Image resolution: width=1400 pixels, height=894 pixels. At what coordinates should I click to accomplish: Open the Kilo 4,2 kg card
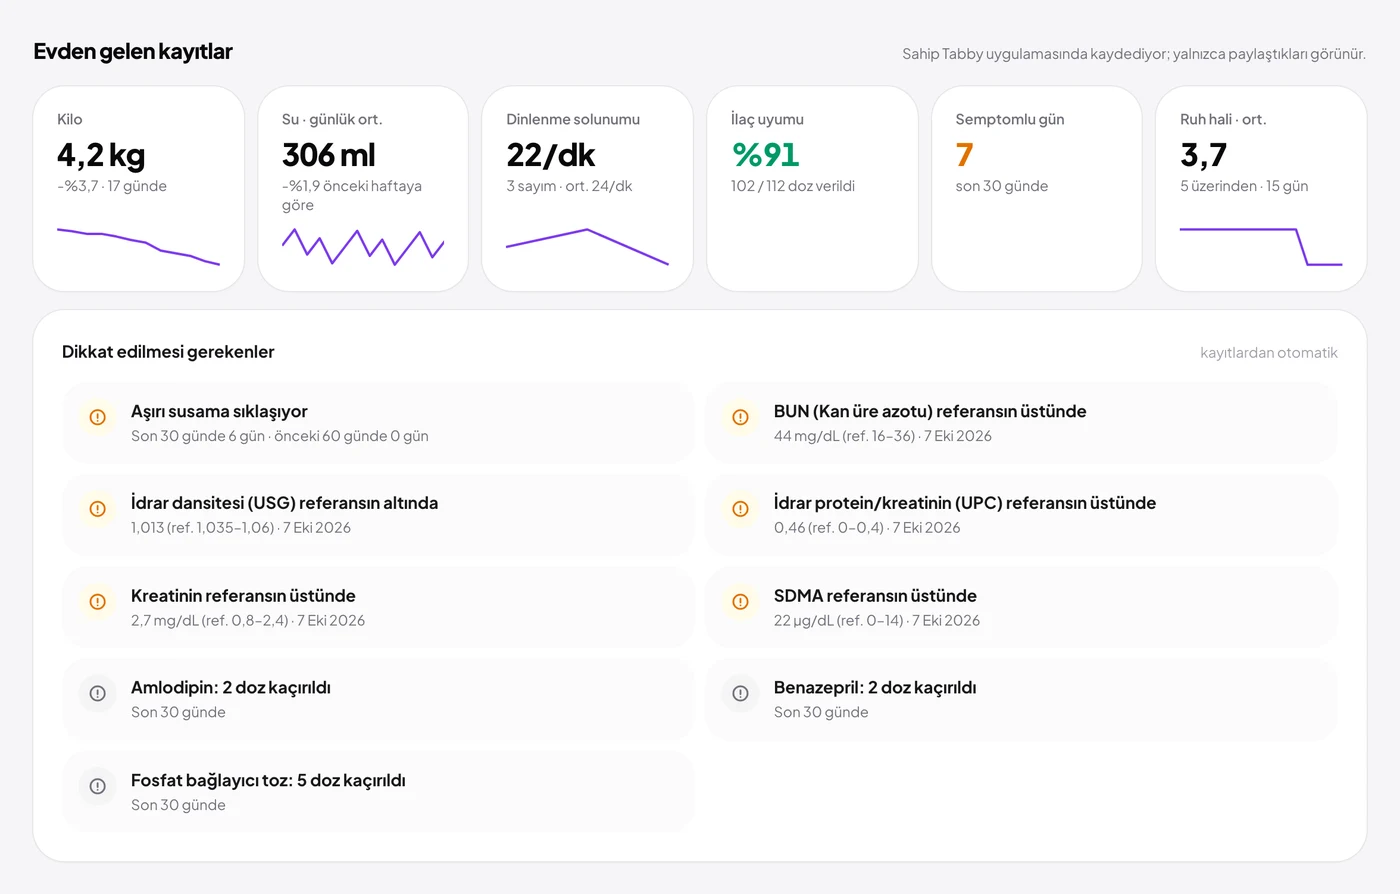139,189
